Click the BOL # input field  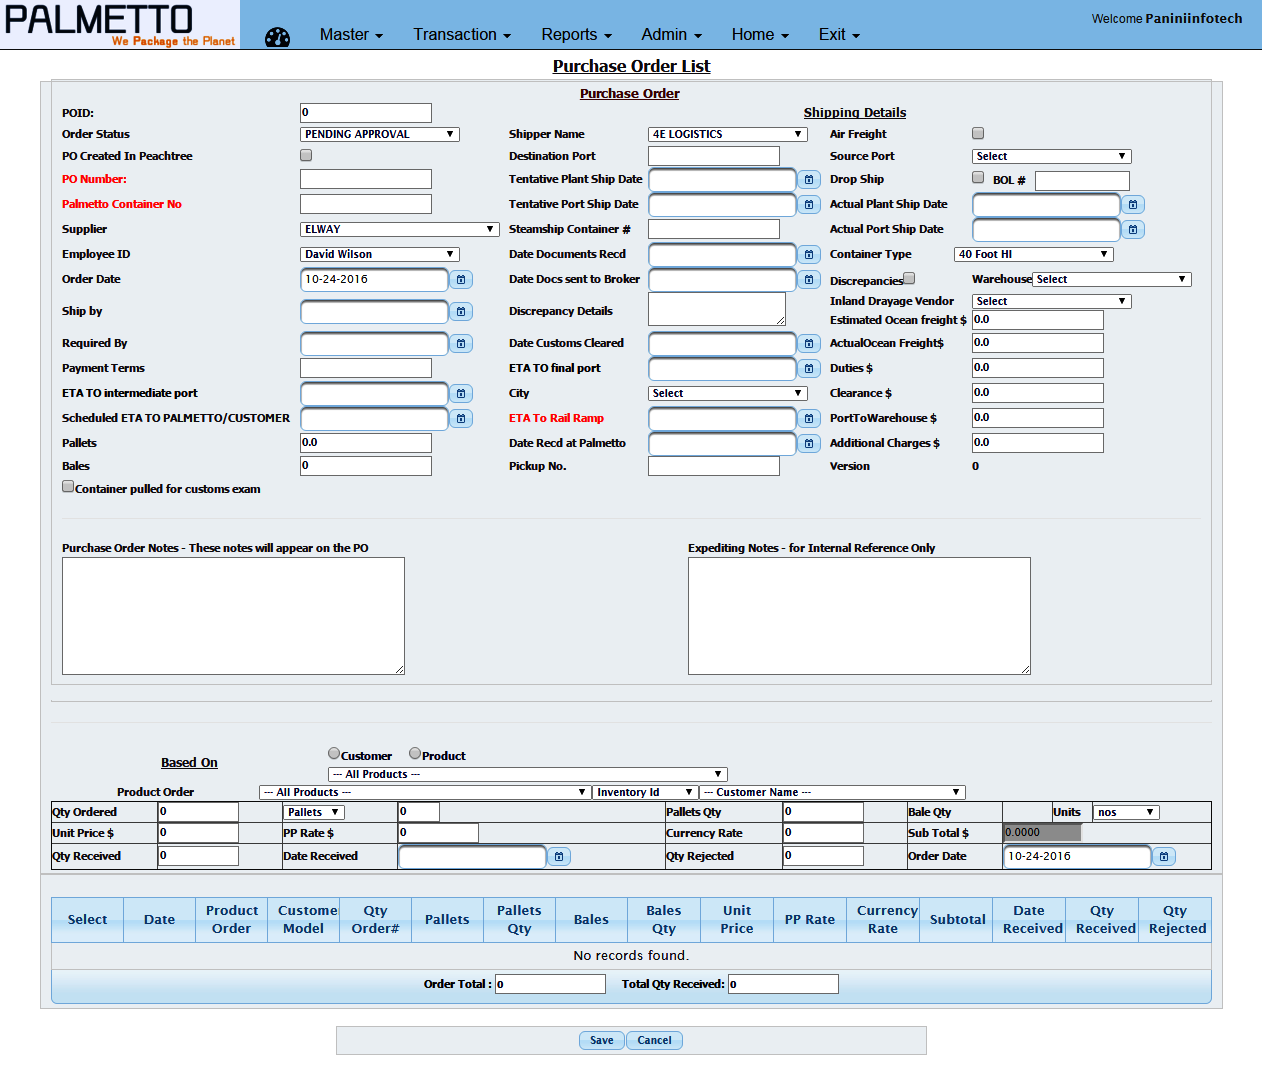pyautogui.click(x=1082, y=181)
